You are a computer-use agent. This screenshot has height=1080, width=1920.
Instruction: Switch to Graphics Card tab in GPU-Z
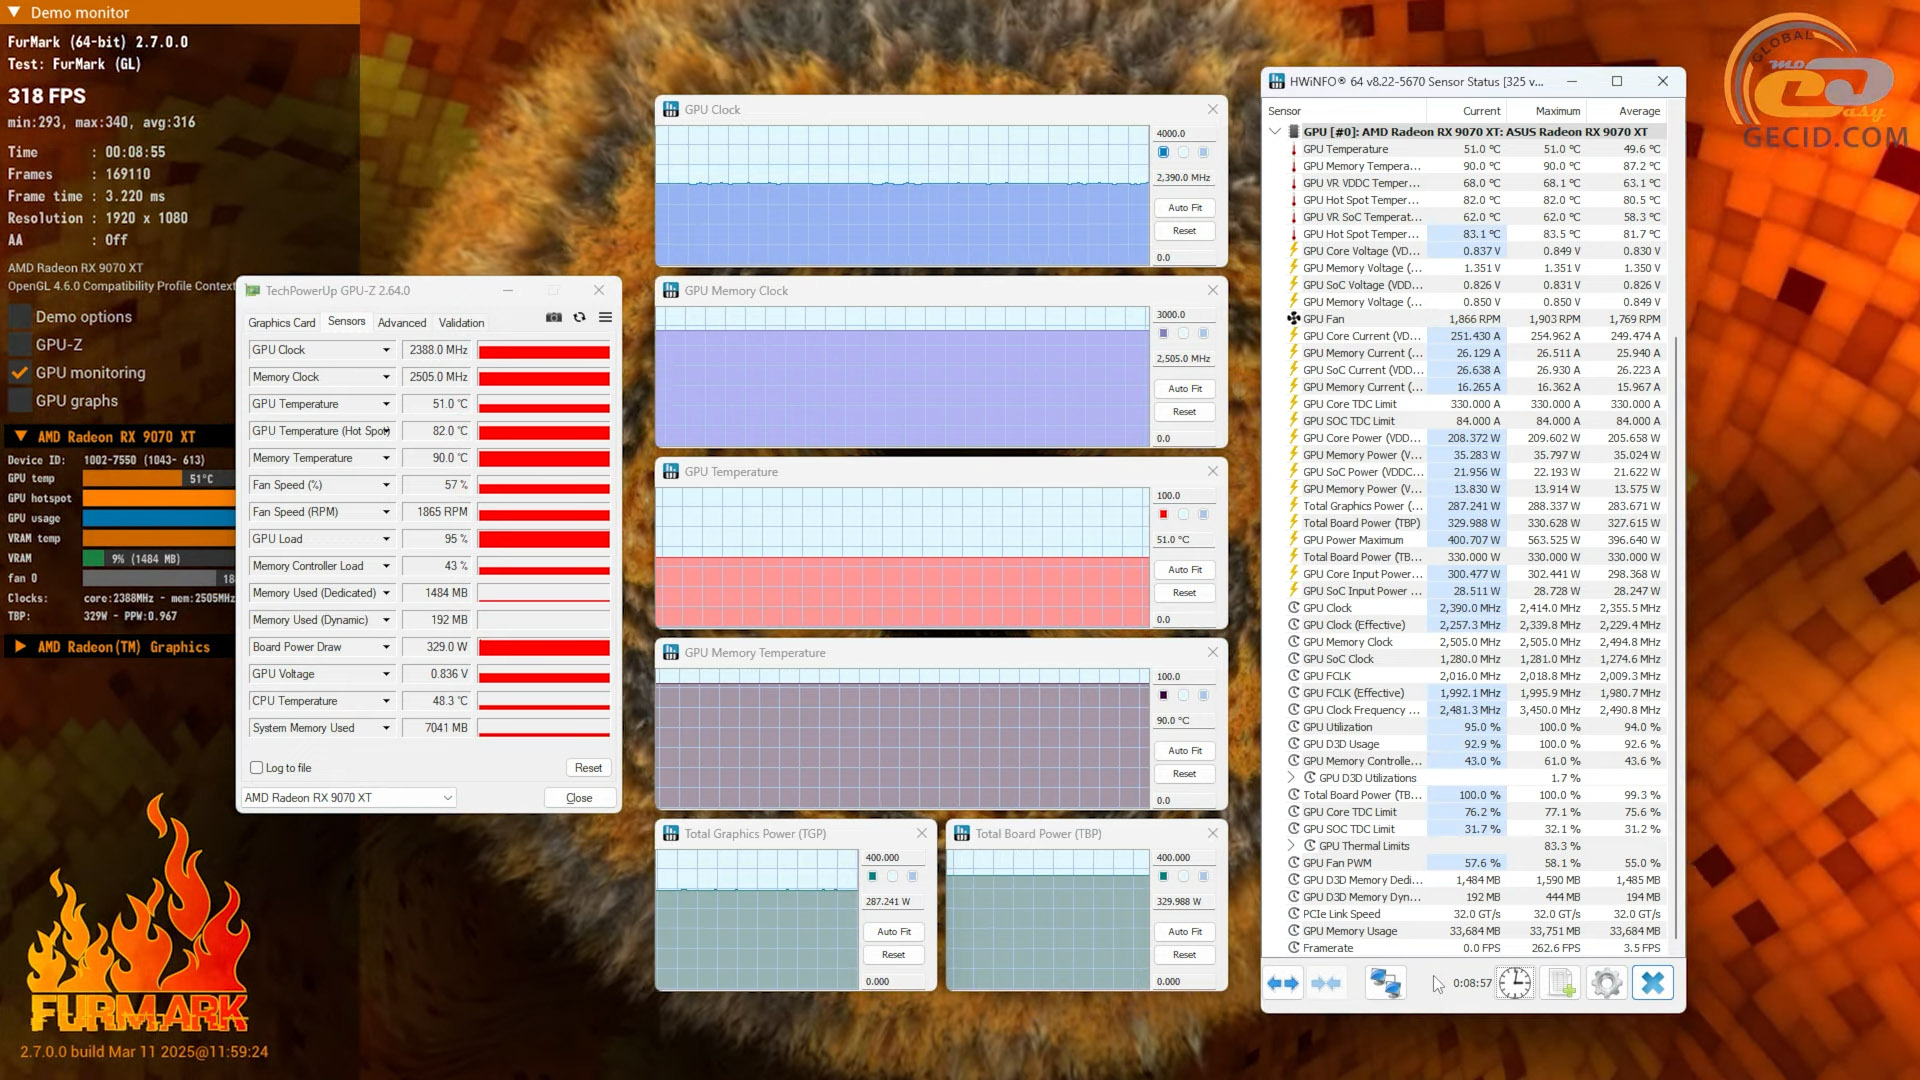pyautogui.click(x=282, y=322)
